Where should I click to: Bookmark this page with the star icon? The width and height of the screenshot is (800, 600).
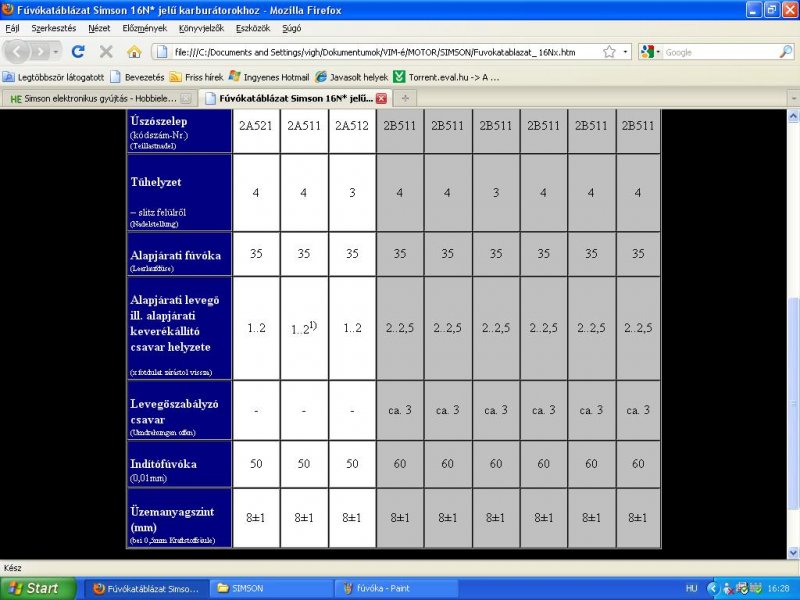609,52
